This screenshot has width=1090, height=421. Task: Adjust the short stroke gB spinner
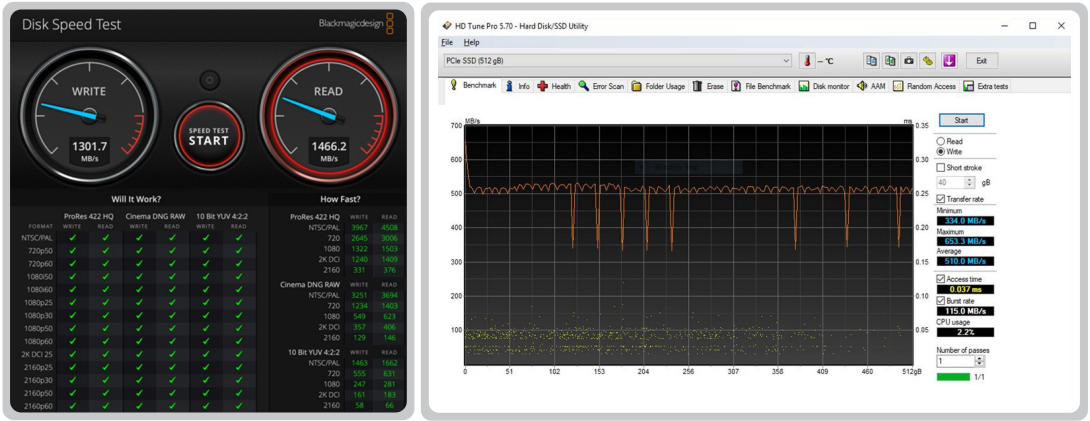[x=970, y=182]
